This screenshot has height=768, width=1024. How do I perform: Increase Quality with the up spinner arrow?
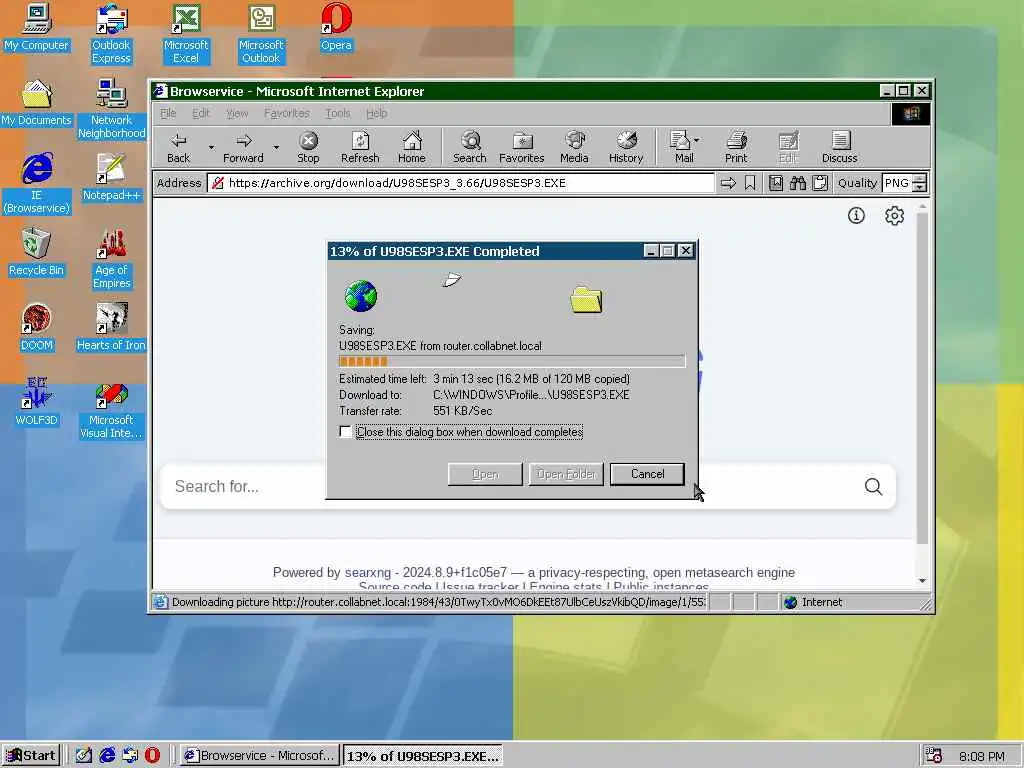coord(920,178)
